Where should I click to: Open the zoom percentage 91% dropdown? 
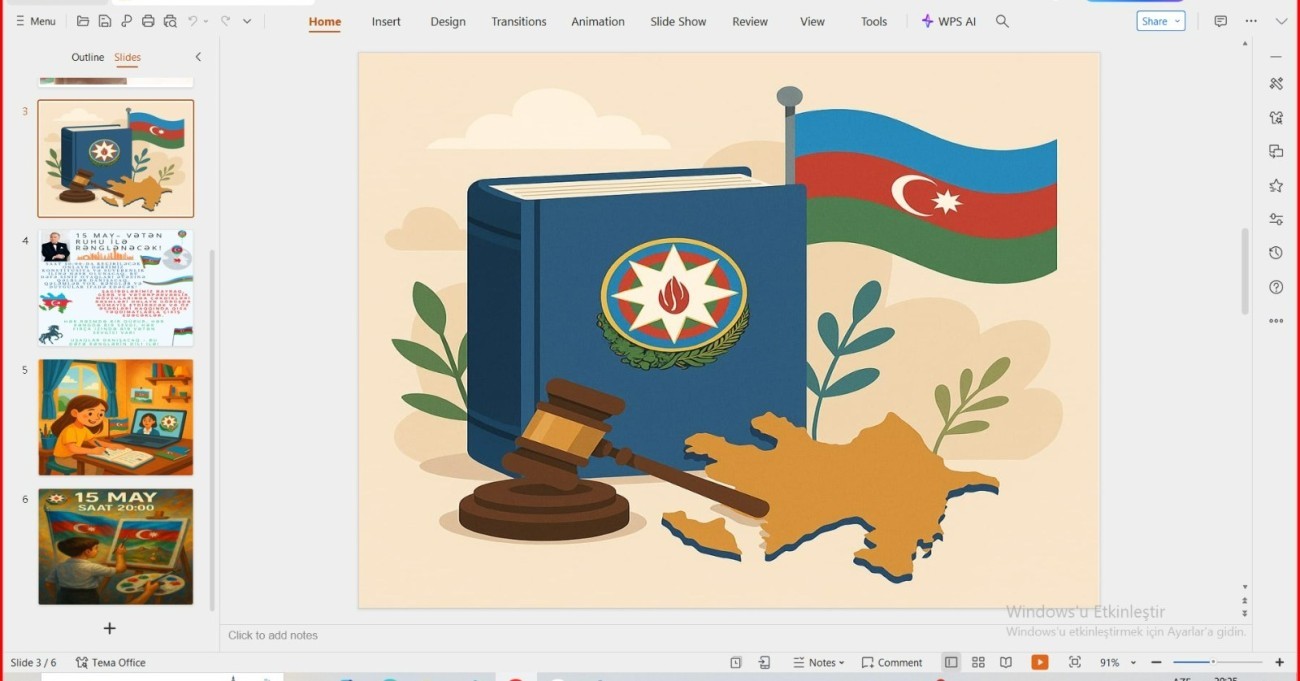click(1133, 663)
